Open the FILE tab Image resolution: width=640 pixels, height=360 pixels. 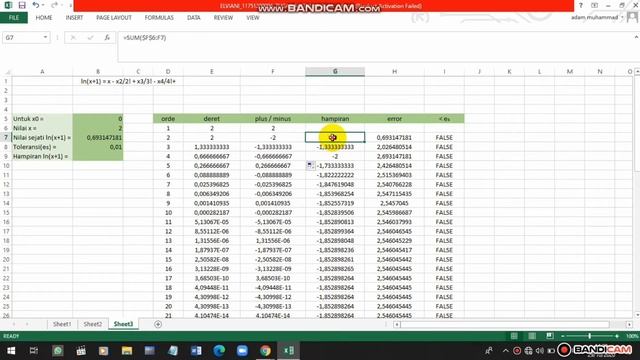(14, 18)
